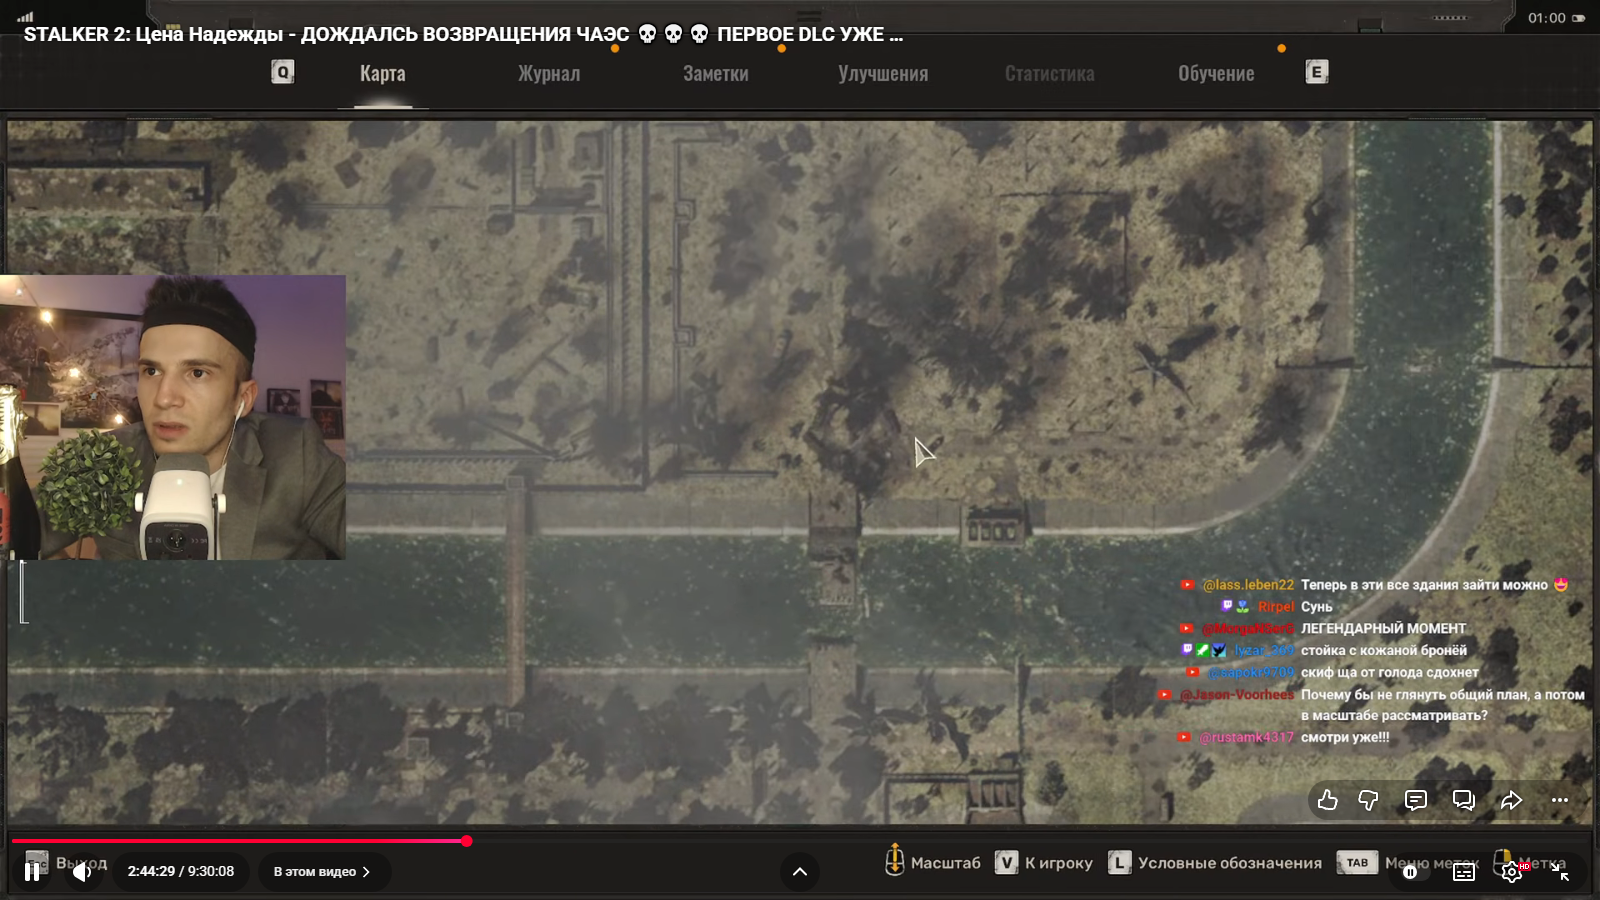
Task: Click the Q key previous-tab icon
Action: point(283,72)
